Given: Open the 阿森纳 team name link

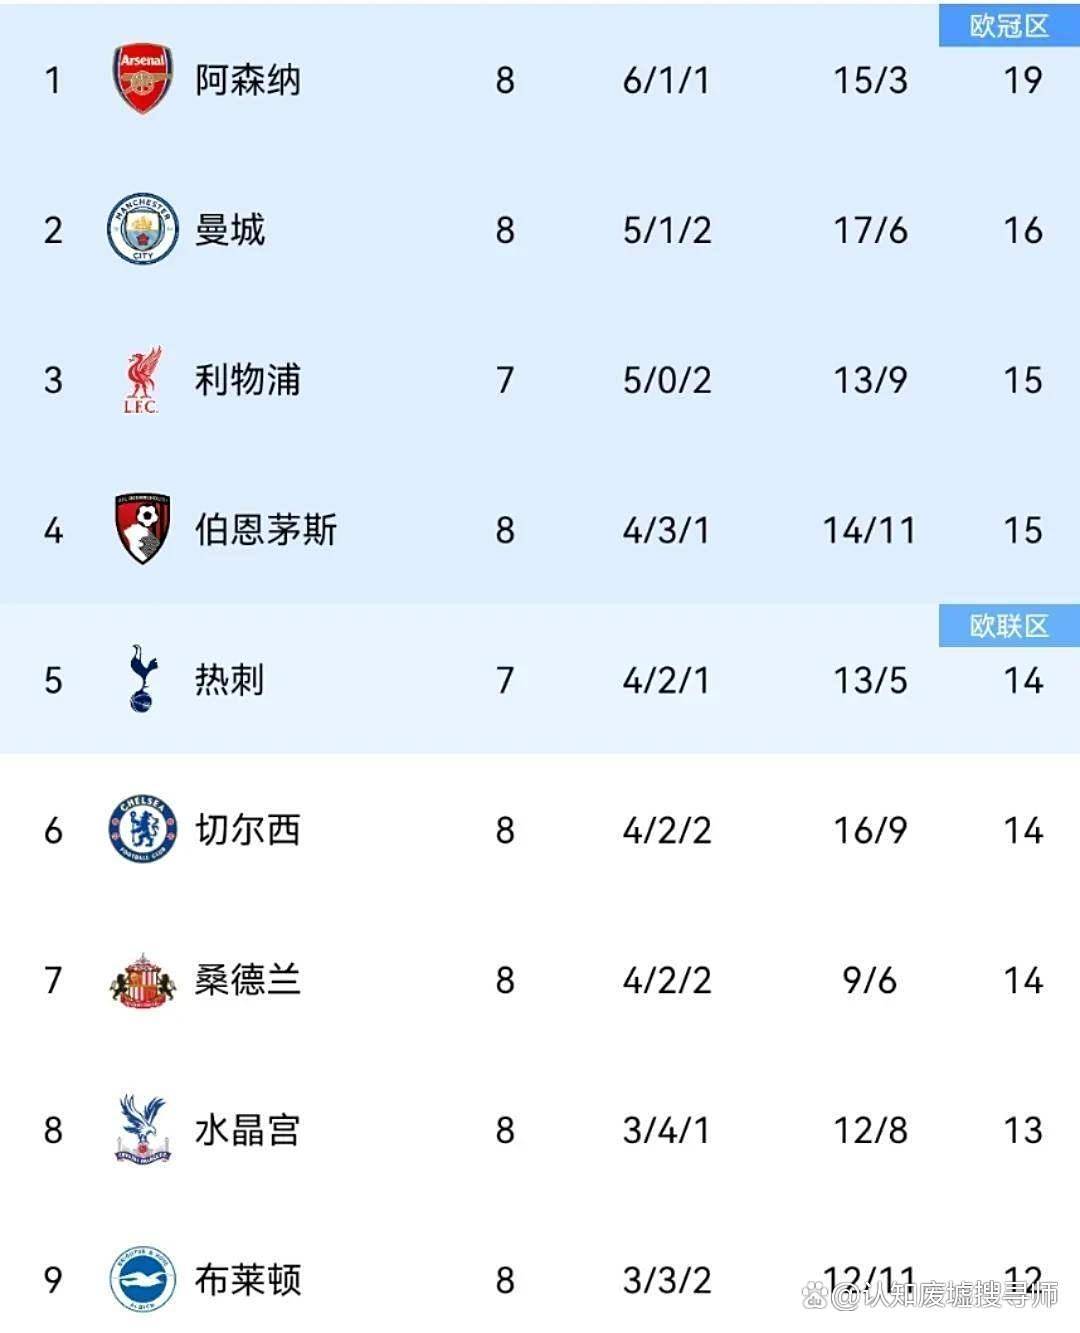Looking at the screenshot, I should [245, 80].
